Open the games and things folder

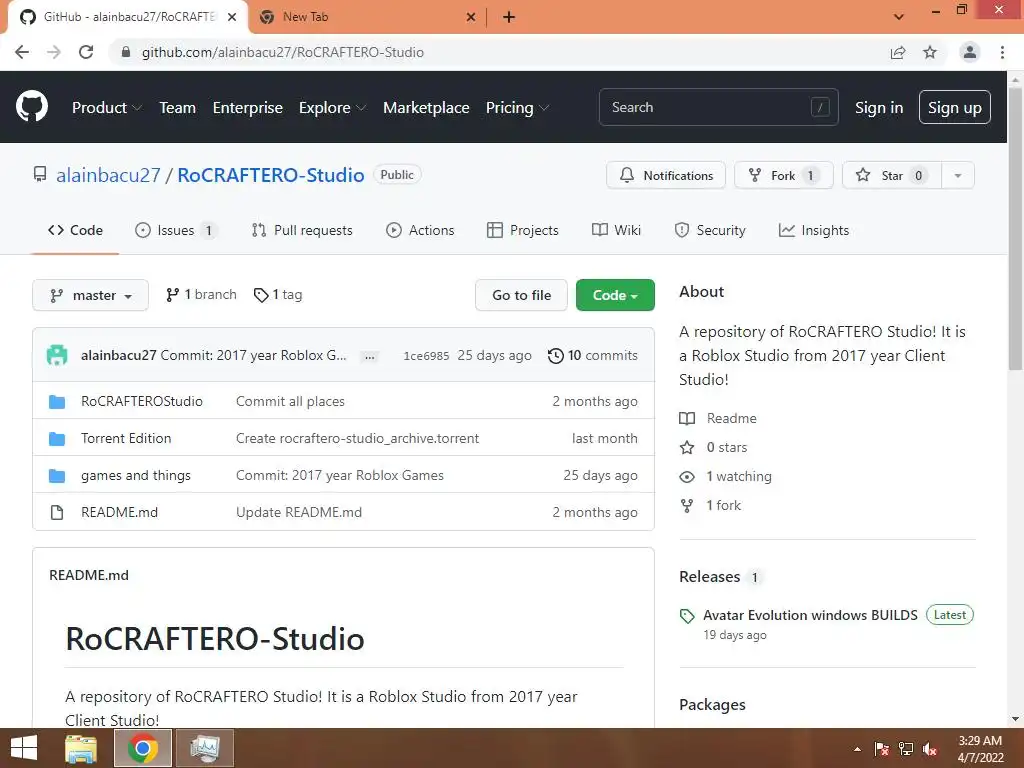(x=136, y=475)
